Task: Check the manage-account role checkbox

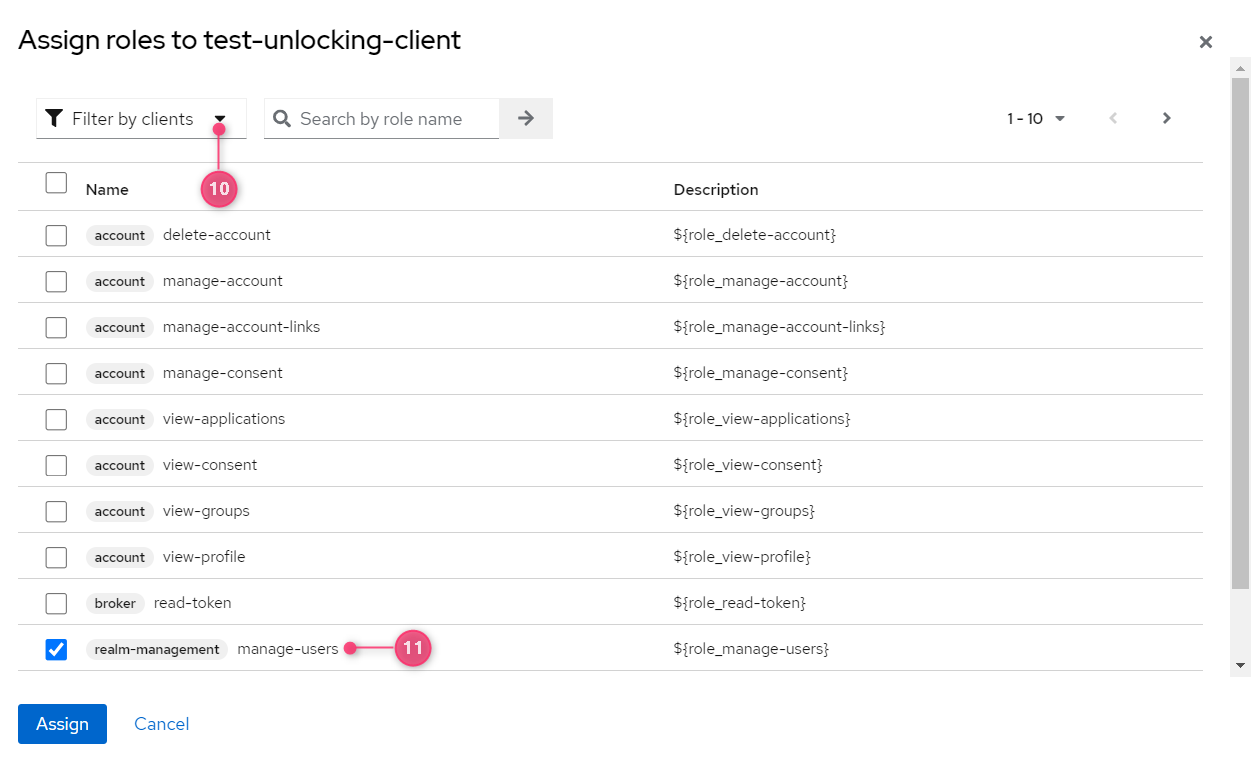Action: coord(56,281)
